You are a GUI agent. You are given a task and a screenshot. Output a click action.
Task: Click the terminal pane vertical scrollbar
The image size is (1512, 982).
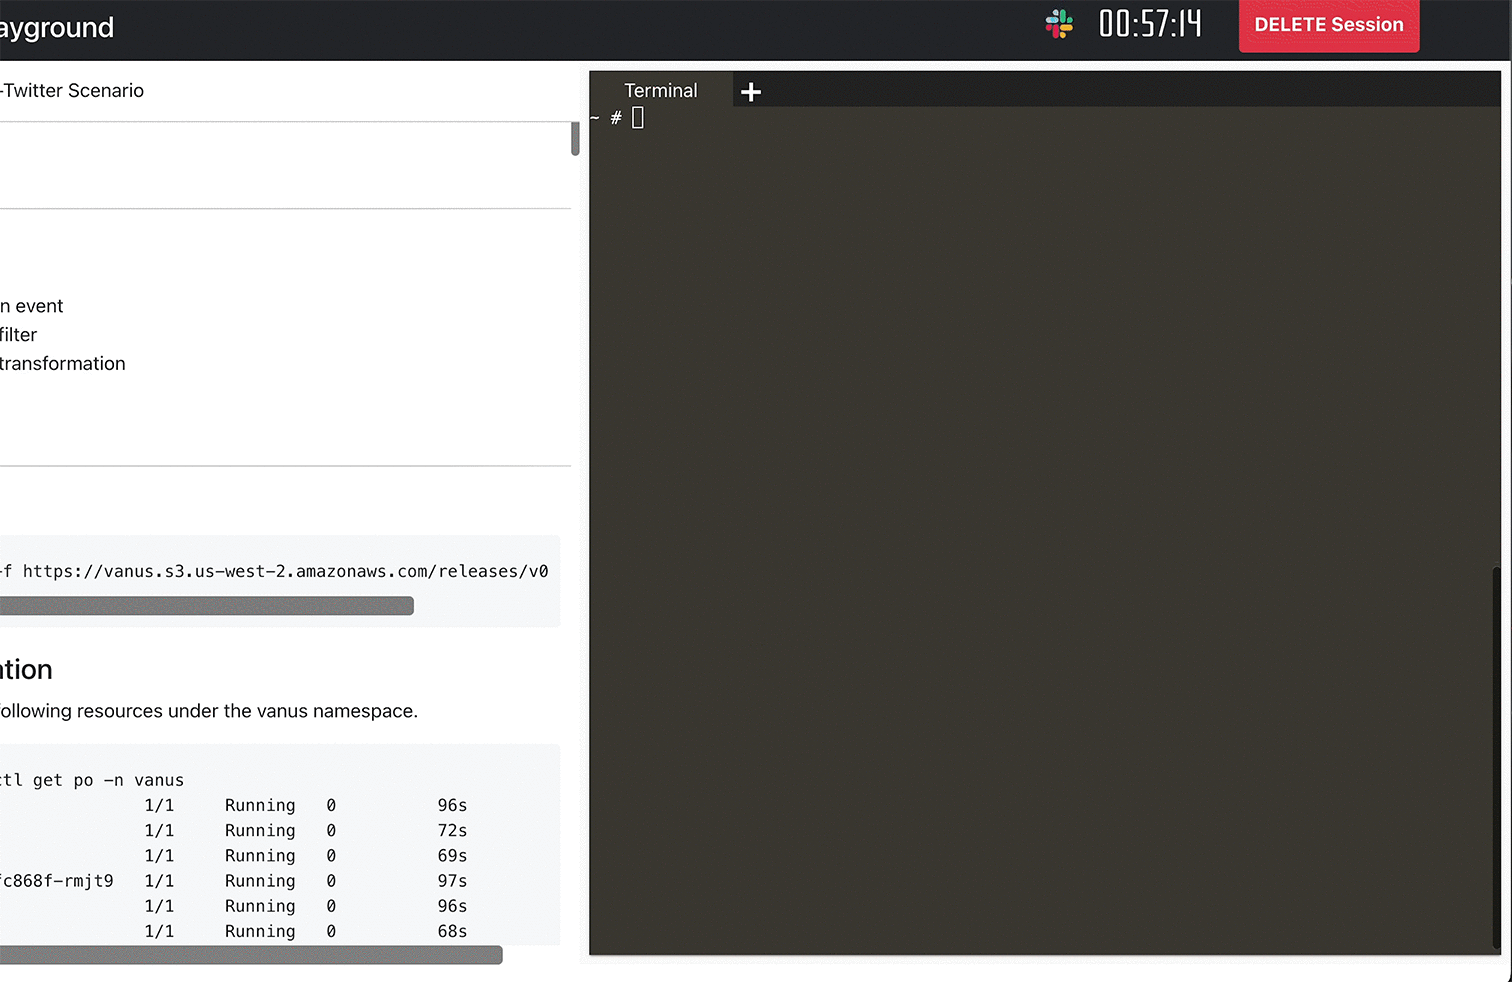click(x=1496, y=757)
